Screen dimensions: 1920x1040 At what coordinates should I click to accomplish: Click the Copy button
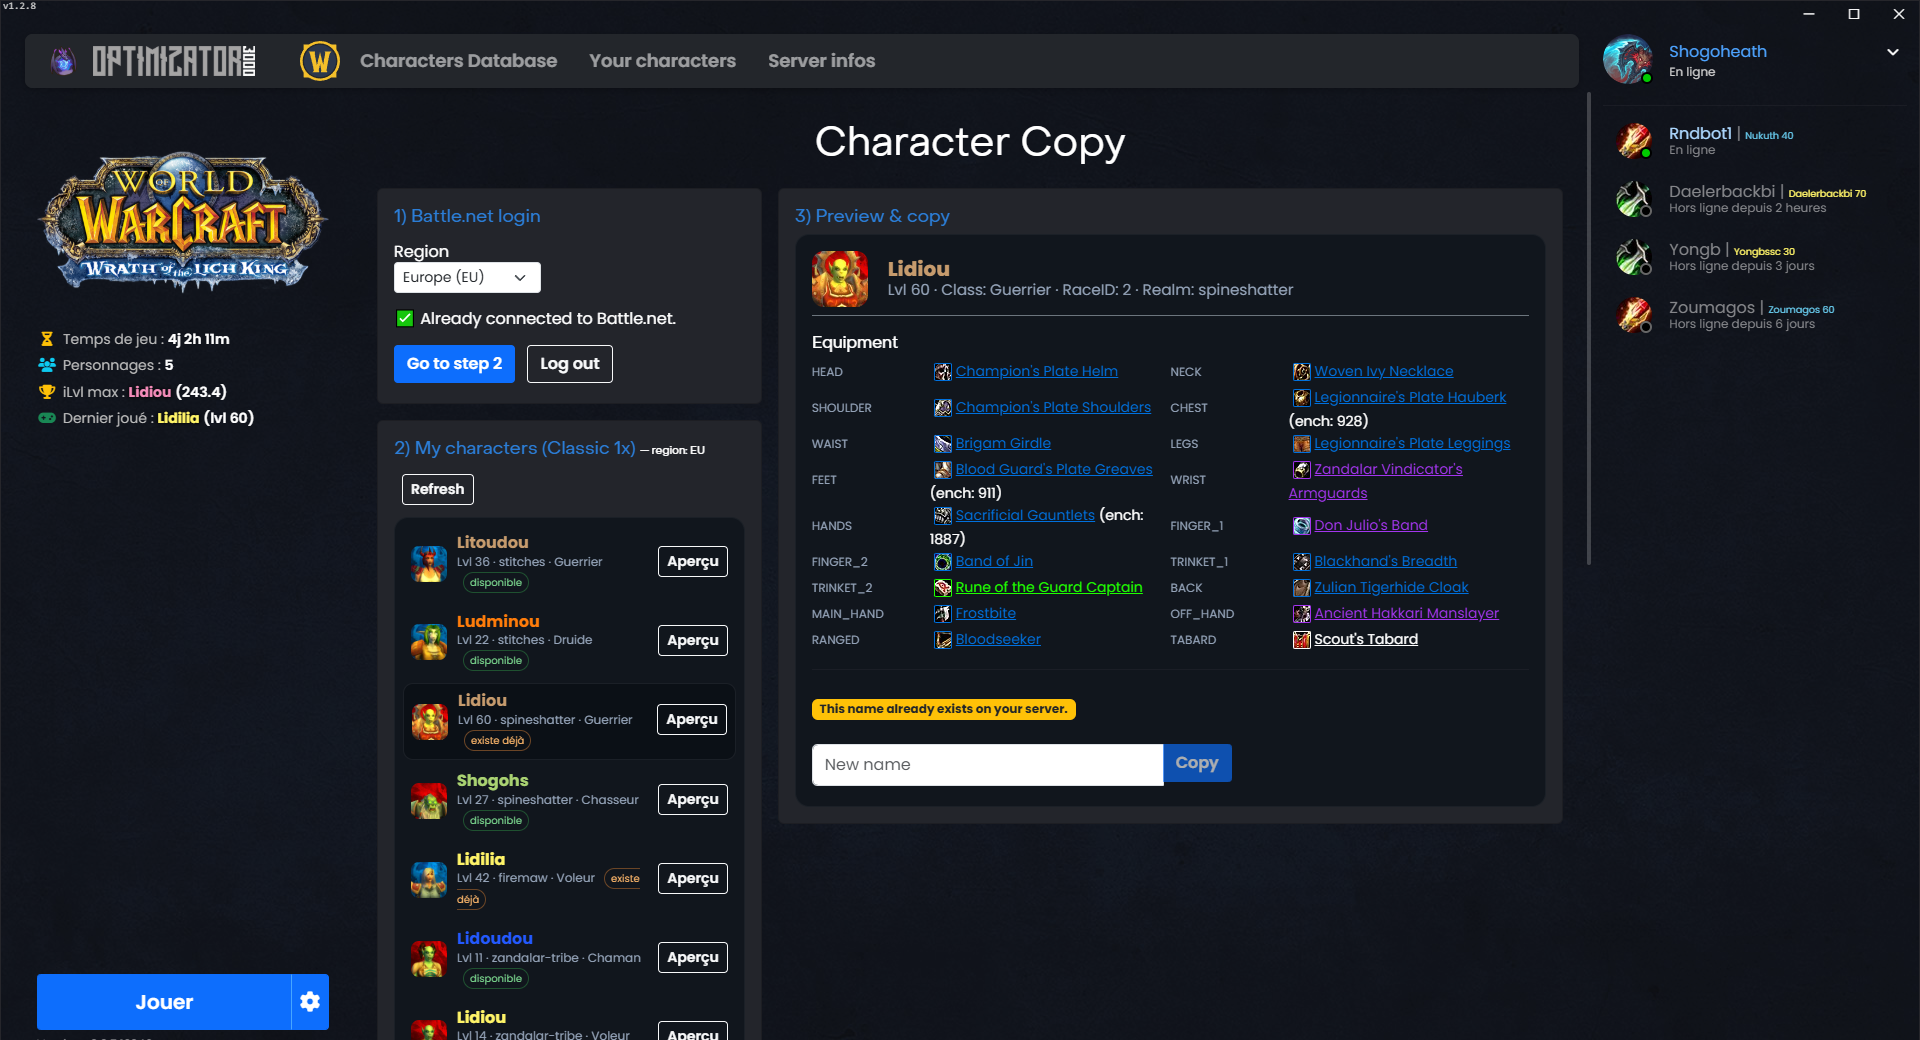[x=1197, y=763]
